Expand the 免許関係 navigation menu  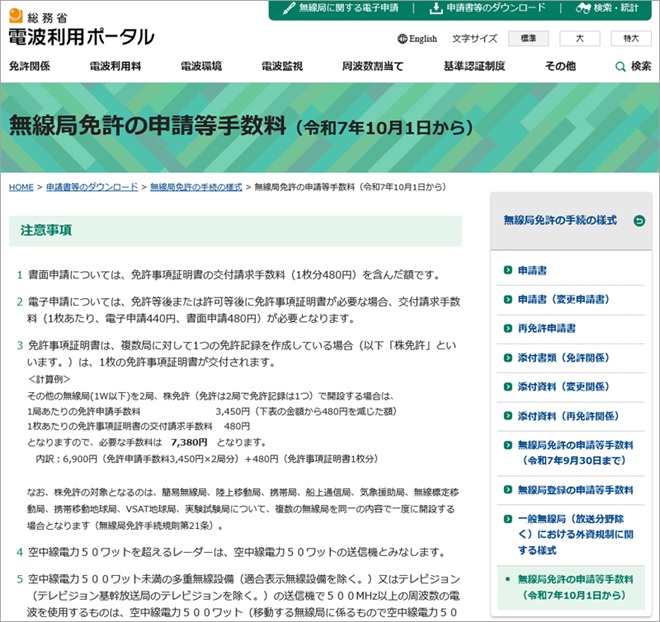click(x=30, y=66)
